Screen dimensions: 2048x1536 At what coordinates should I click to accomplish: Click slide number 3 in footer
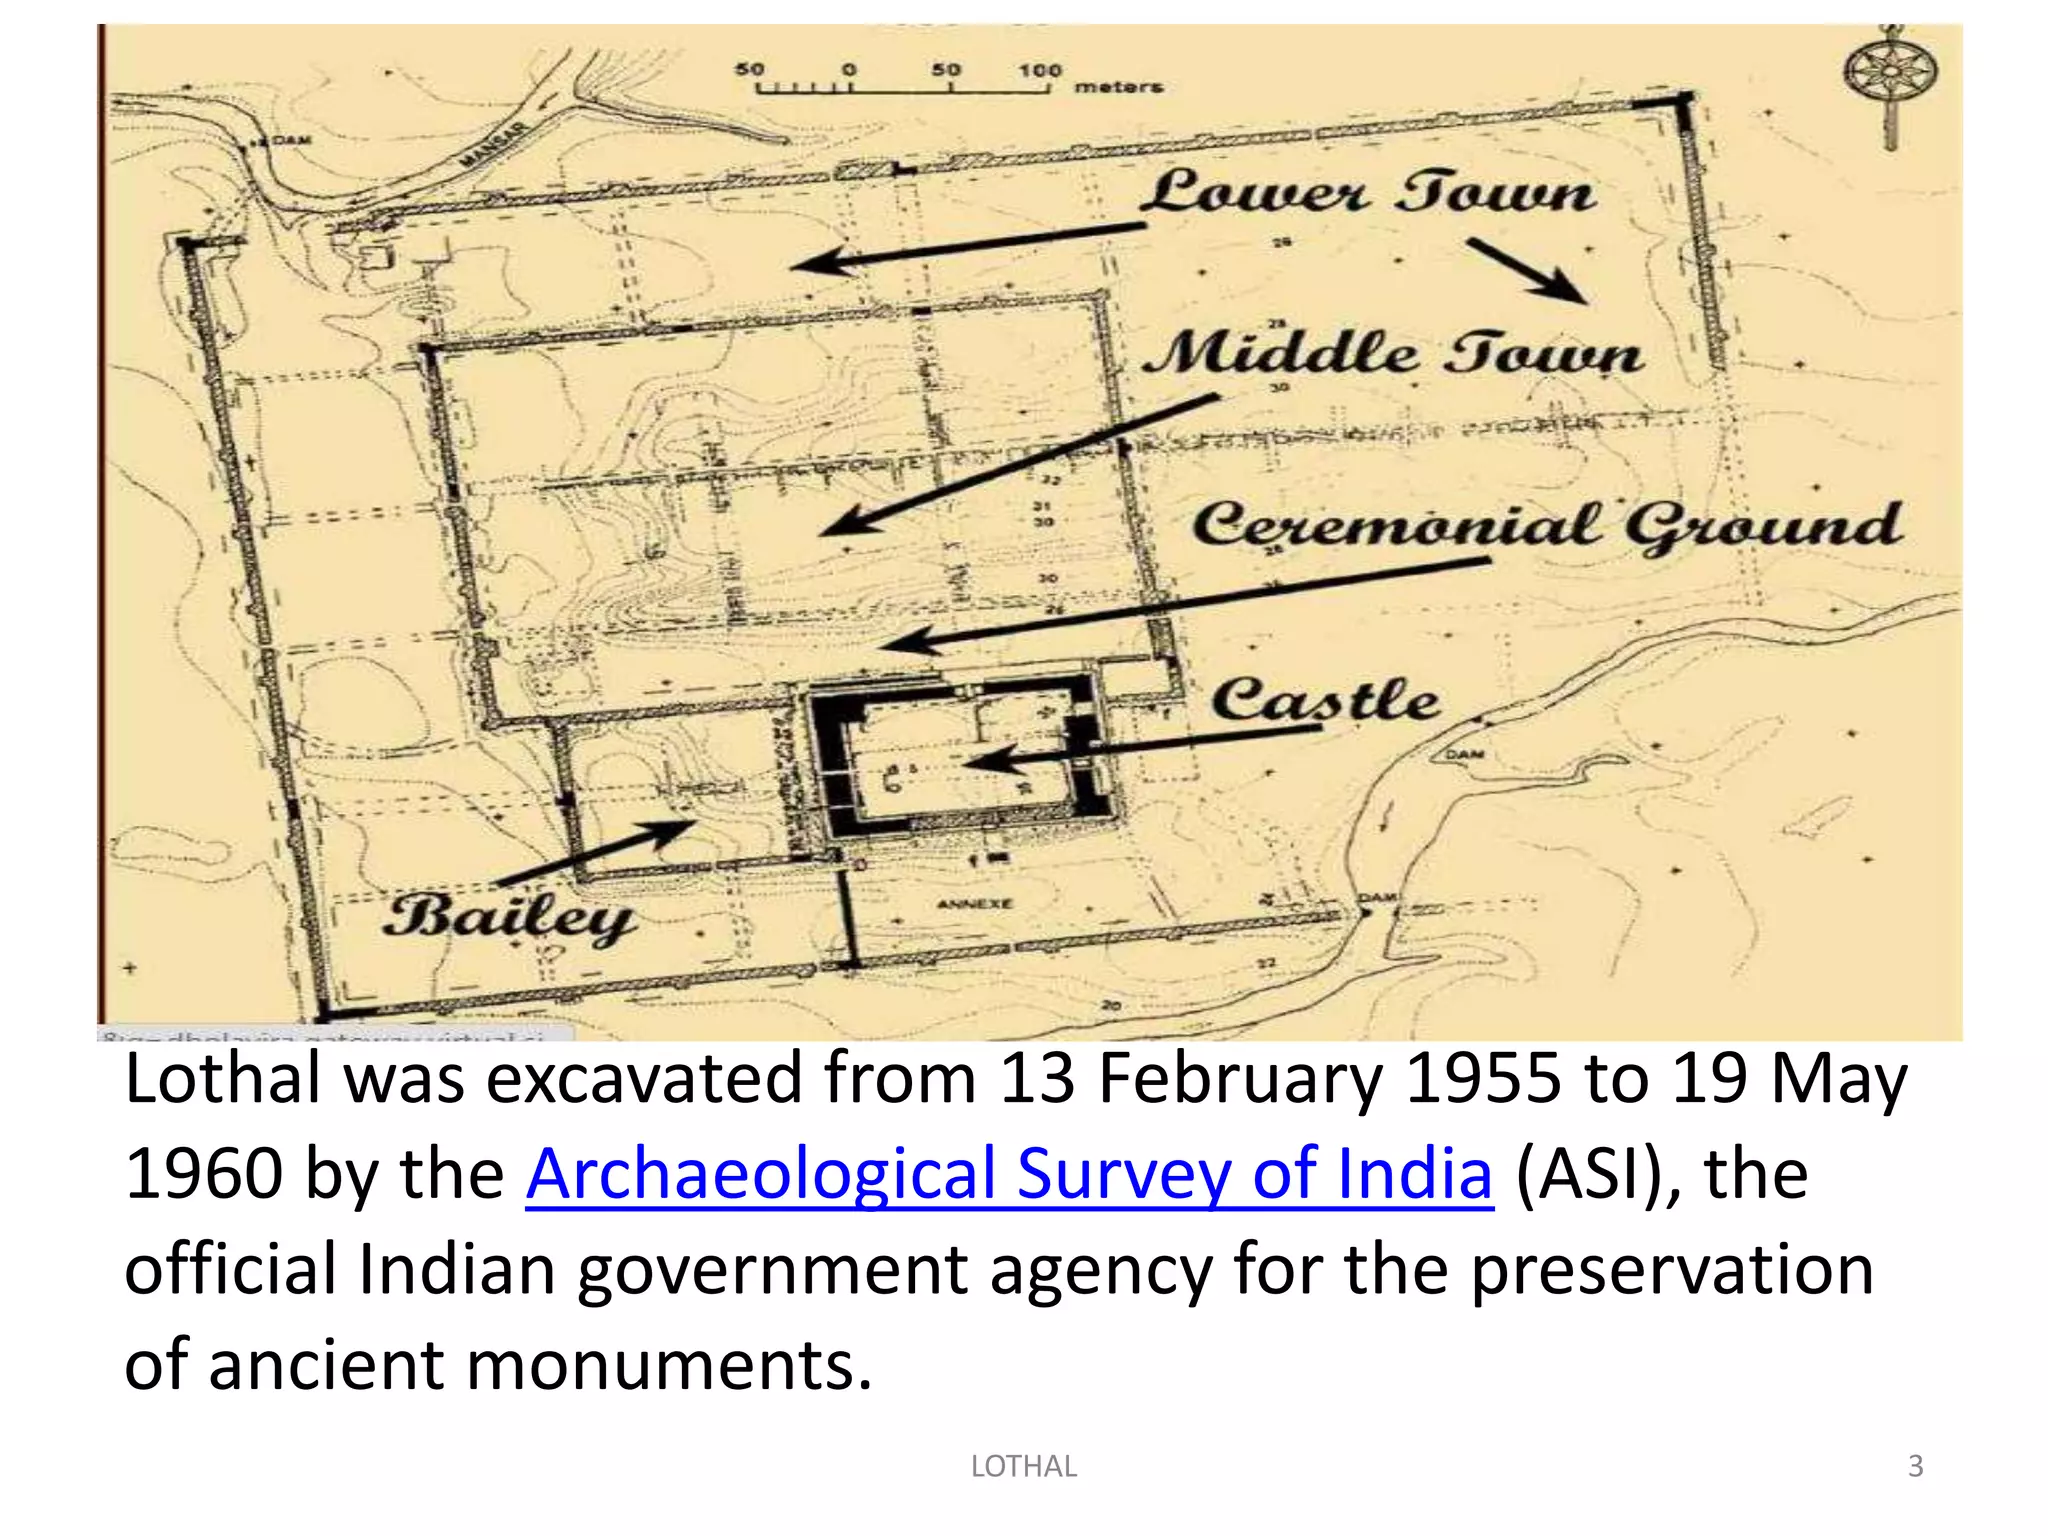(x=1915, y=1466)
